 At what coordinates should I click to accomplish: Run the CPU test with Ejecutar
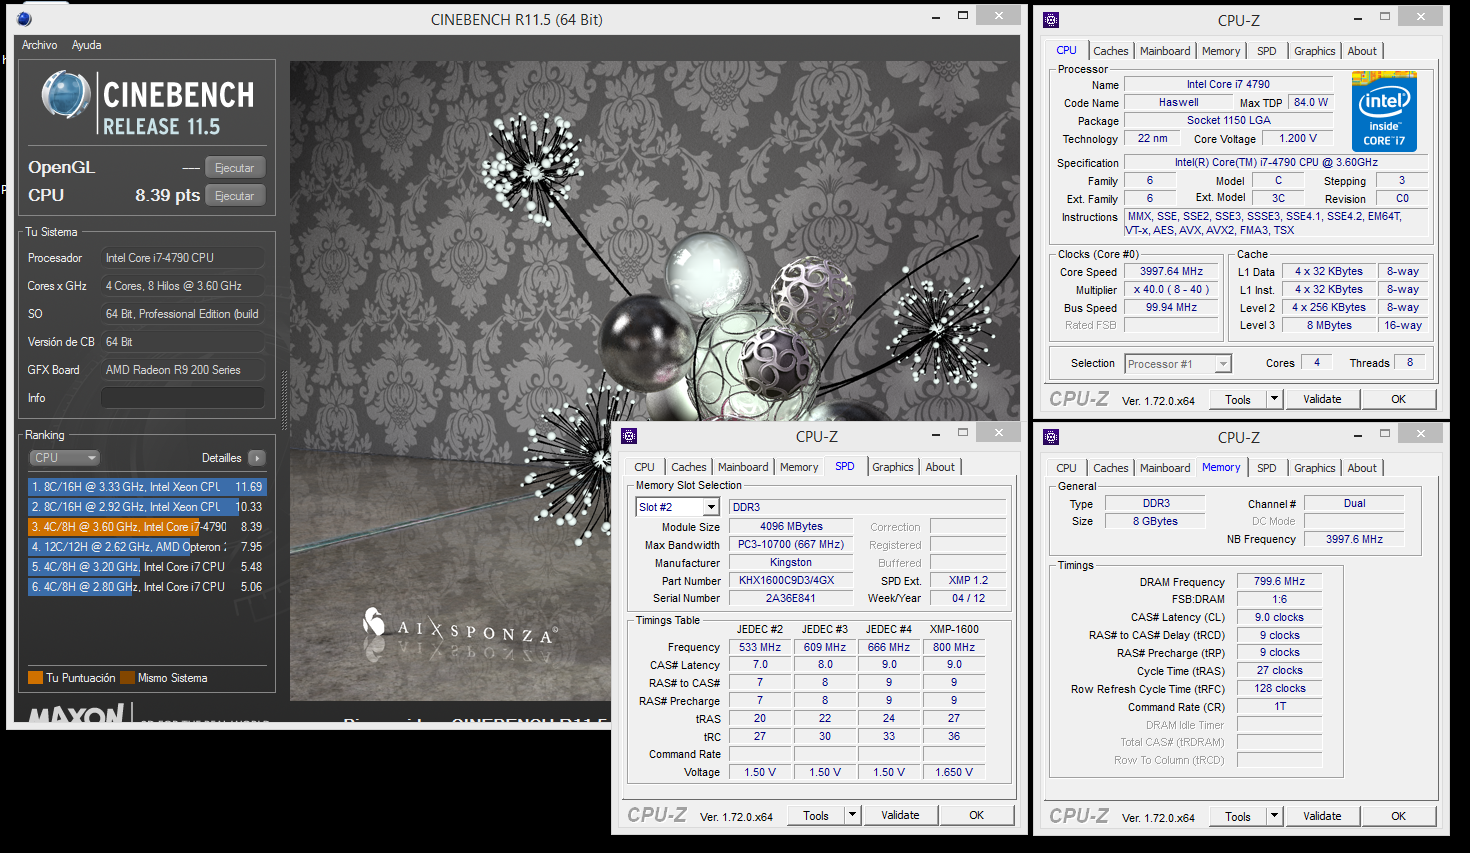click(235, 196)
